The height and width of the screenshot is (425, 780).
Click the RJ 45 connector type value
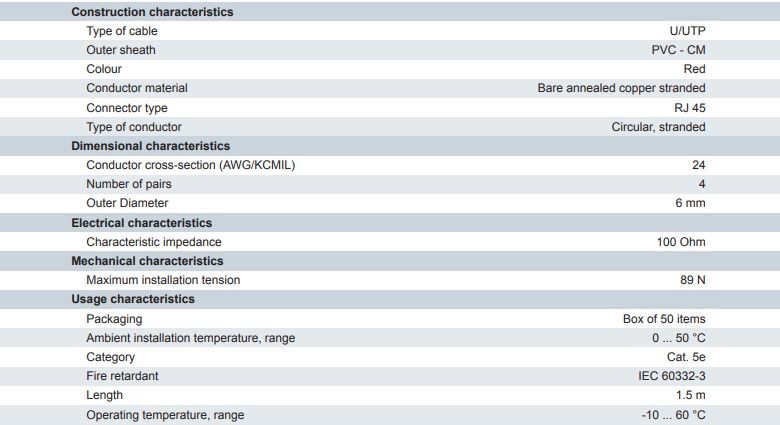pyautogui.click(x=689, y=108)
